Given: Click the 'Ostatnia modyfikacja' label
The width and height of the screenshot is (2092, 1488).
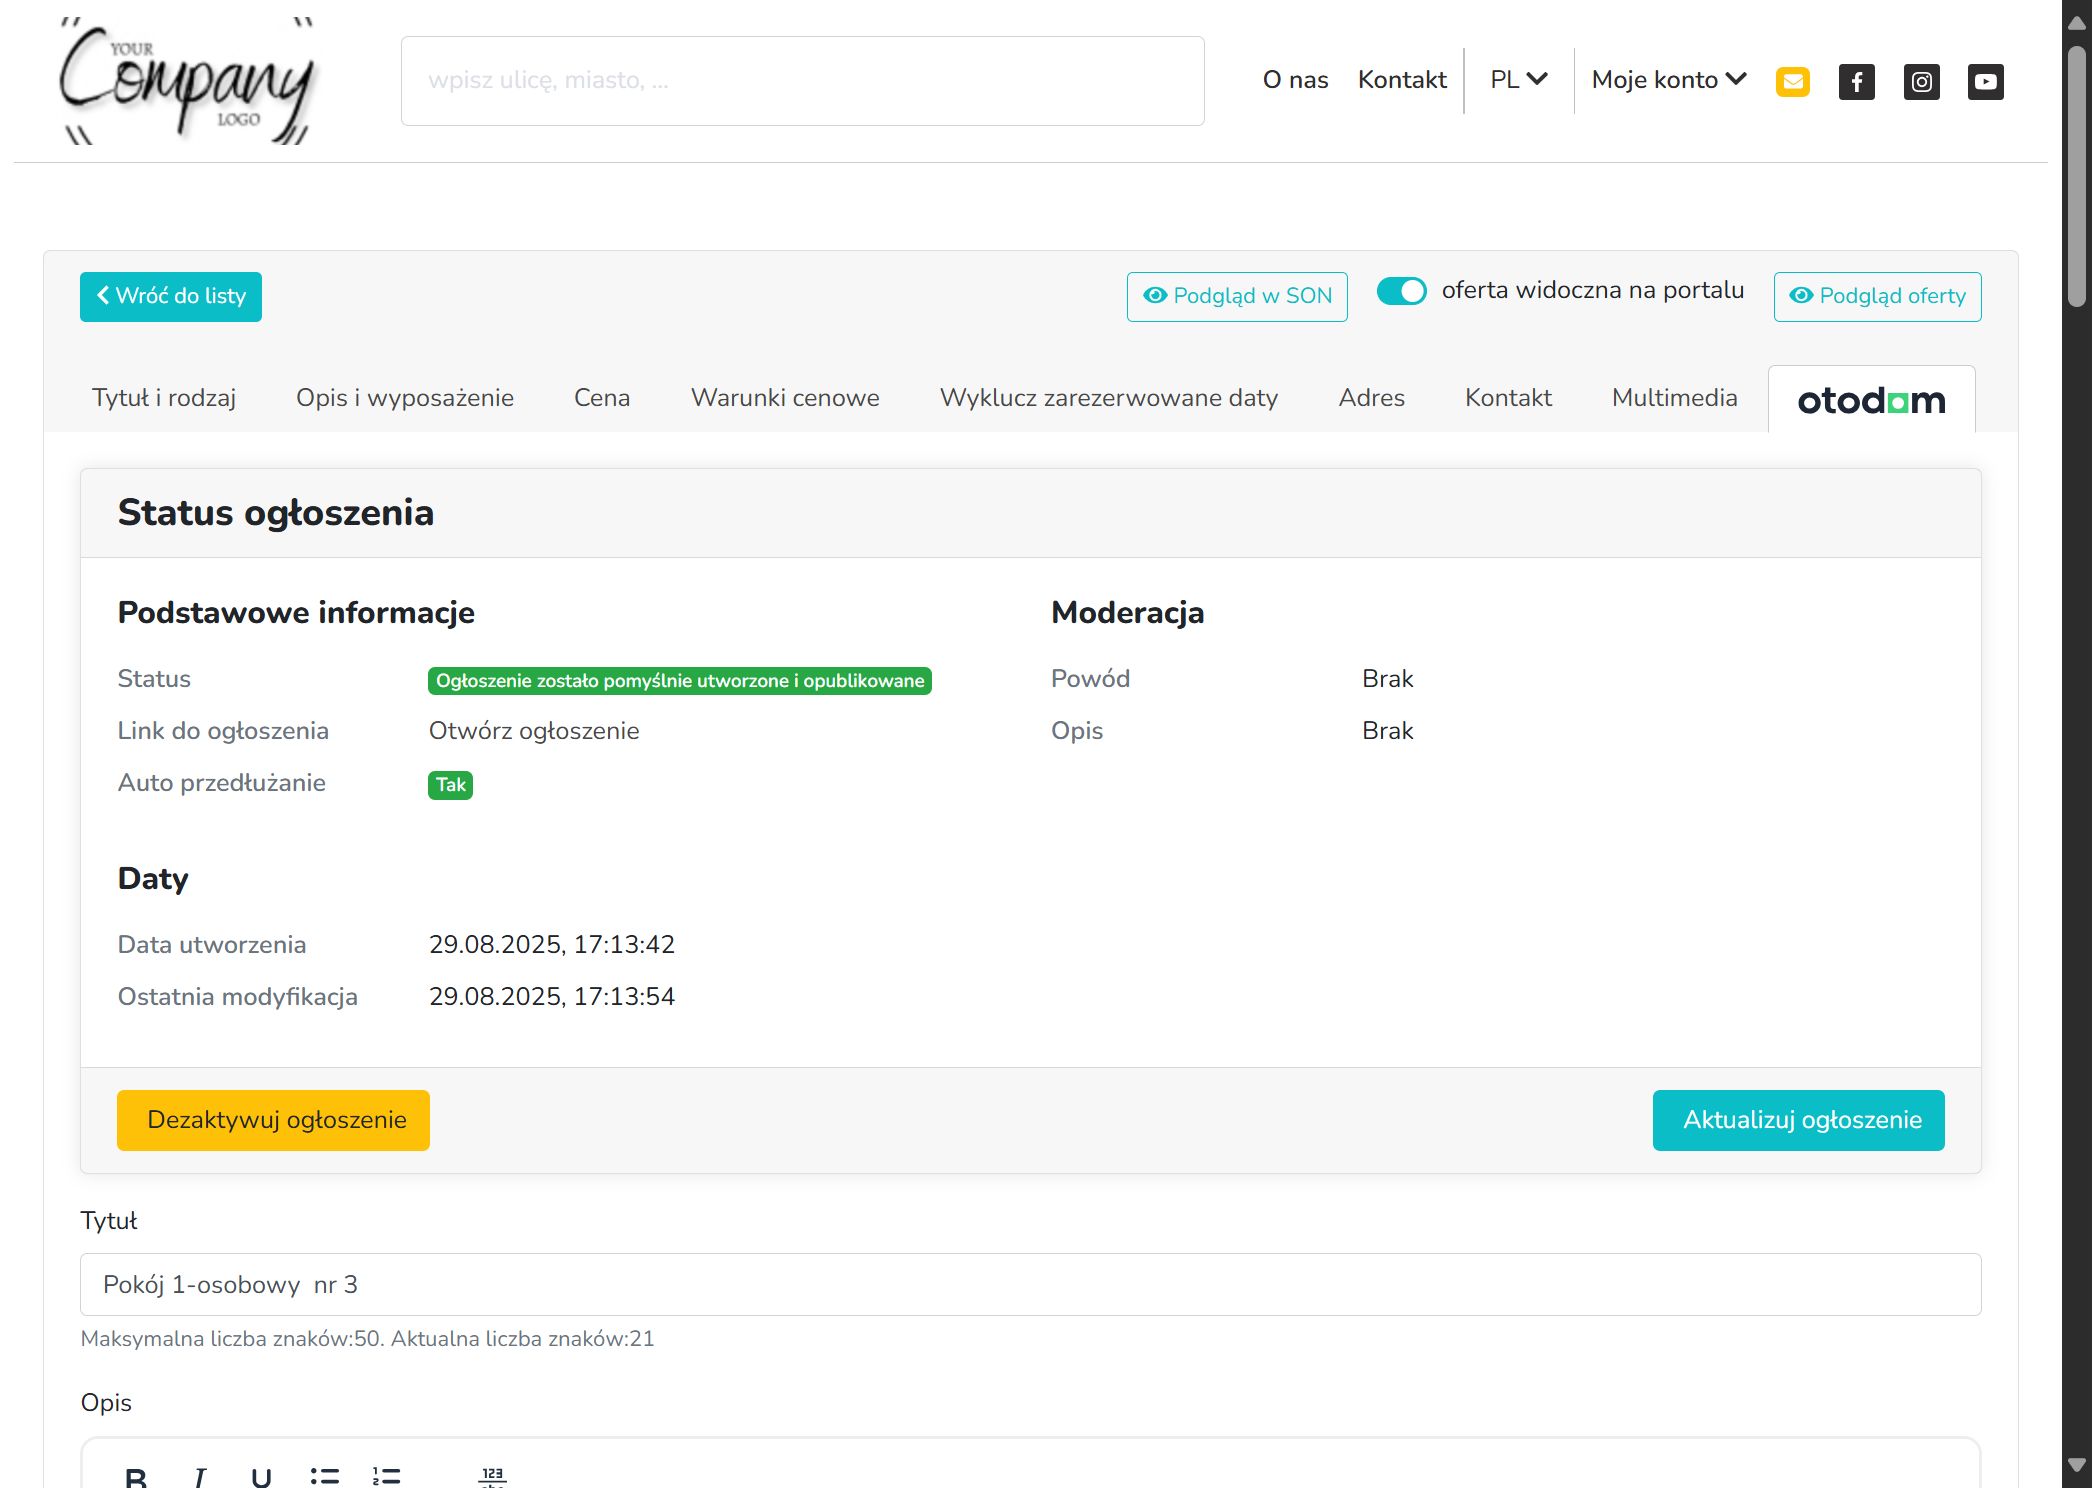Looking at the screenshot, I should pos(238,997).
